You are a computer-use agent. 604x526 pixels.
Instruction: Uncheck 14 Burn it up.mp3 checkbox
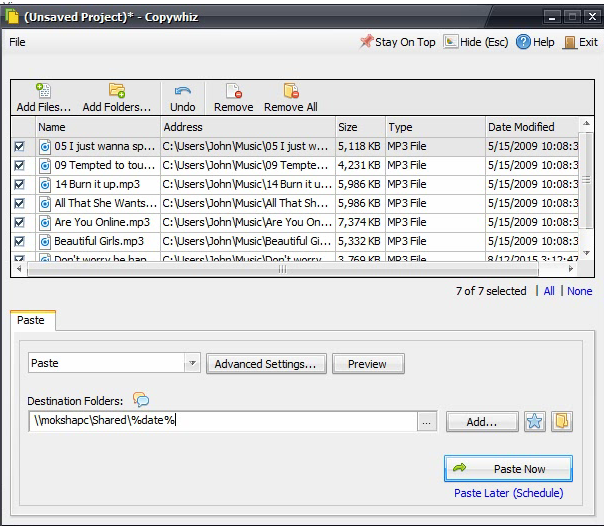(x=19, y=184)
